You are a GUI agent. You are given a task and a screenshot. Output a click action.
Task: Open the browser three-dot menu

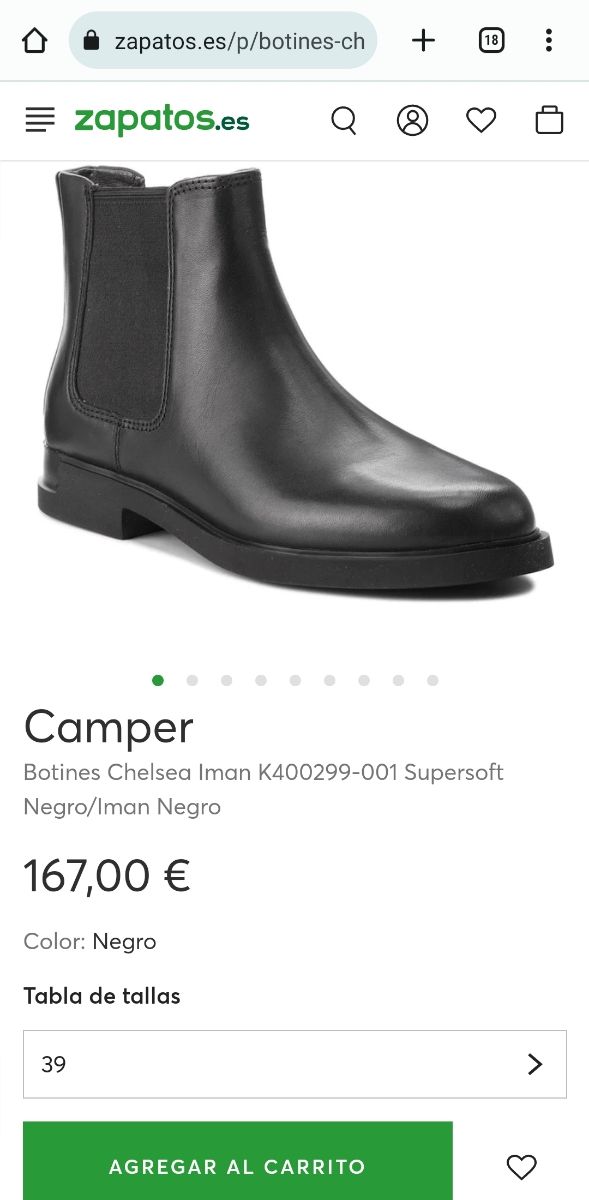click(x=549, y=40)
